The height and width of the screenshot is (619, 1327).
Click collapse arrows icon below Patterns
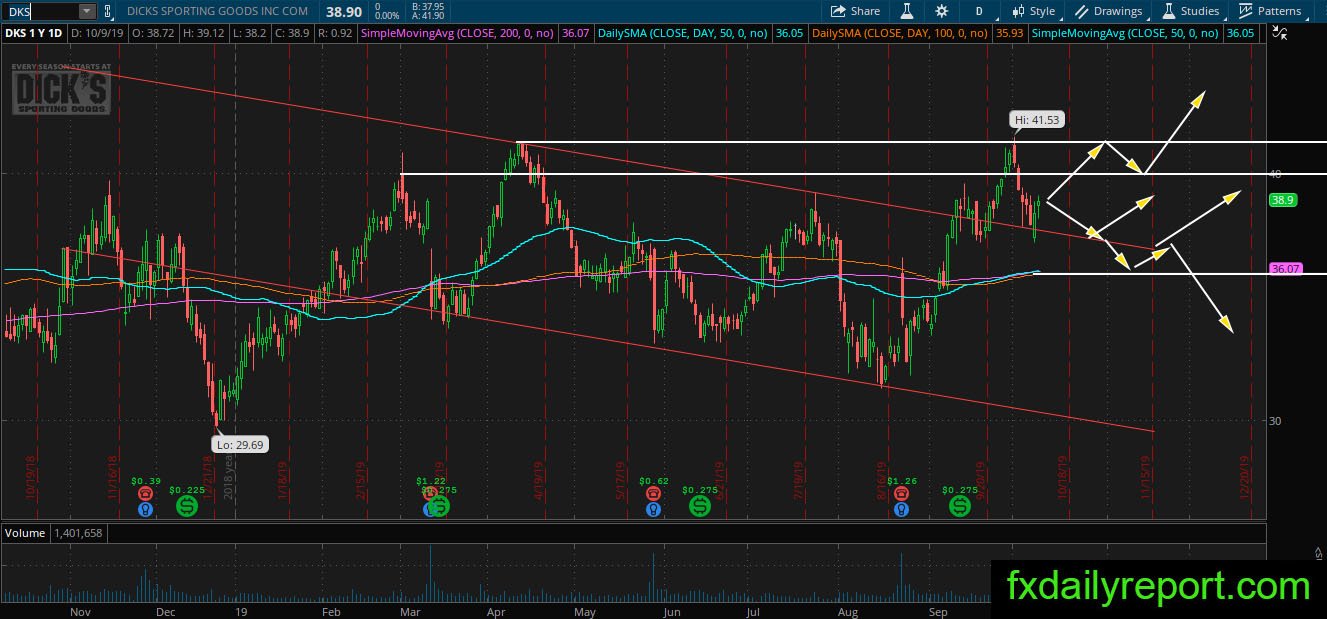tap(1281, 33)
